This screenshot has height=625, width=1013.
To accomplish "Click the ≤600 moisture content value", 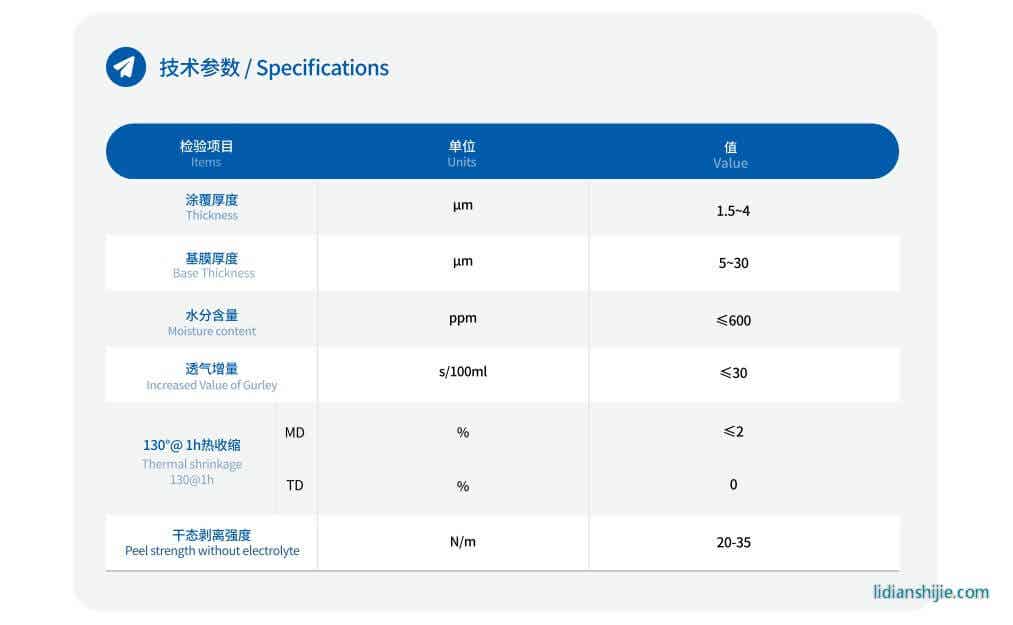I will click(731, 320).
